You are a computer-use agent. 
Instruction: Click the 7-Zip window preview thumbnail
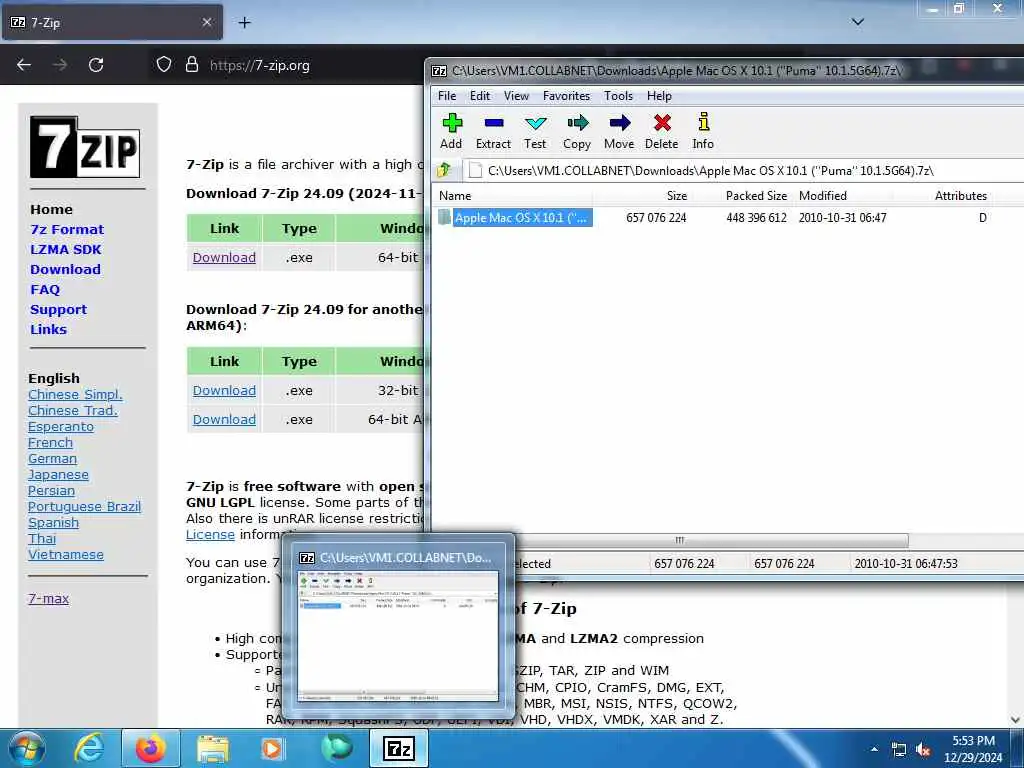pyautogui.click(x=398, y=635)
